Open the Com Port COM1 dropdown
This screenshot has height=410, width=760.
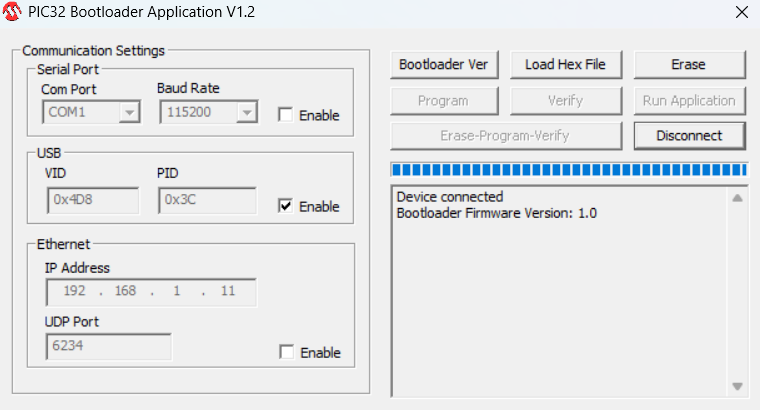[x=92, y=112]
